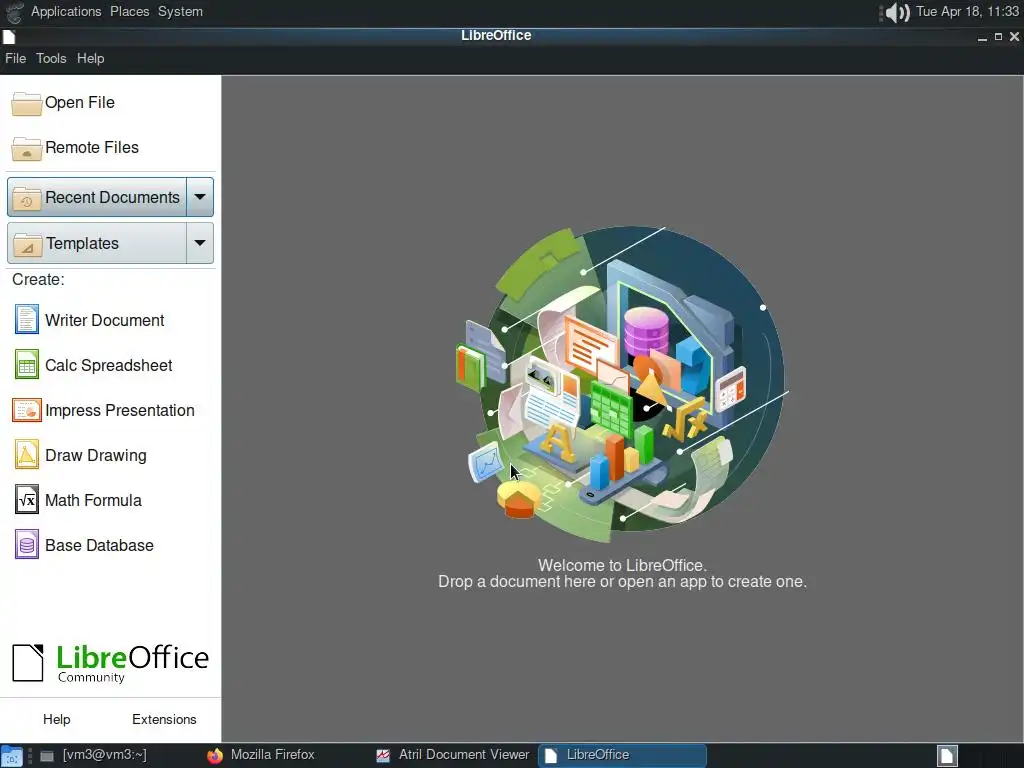Image resolution: width=1024 pixels, height=768 pixels.
Task: Click the workspace switcher icon at bottom-right
Action: pos(948,756)
